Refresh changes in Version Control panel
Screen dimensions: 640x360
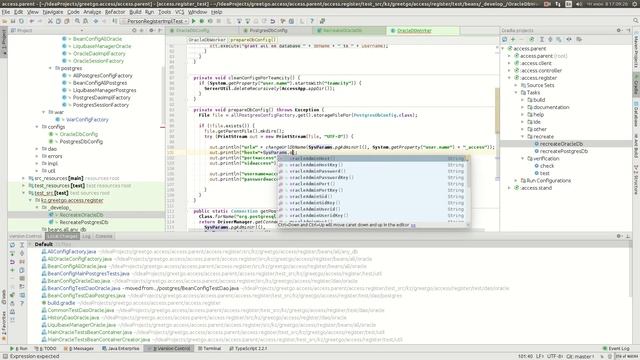12,245
